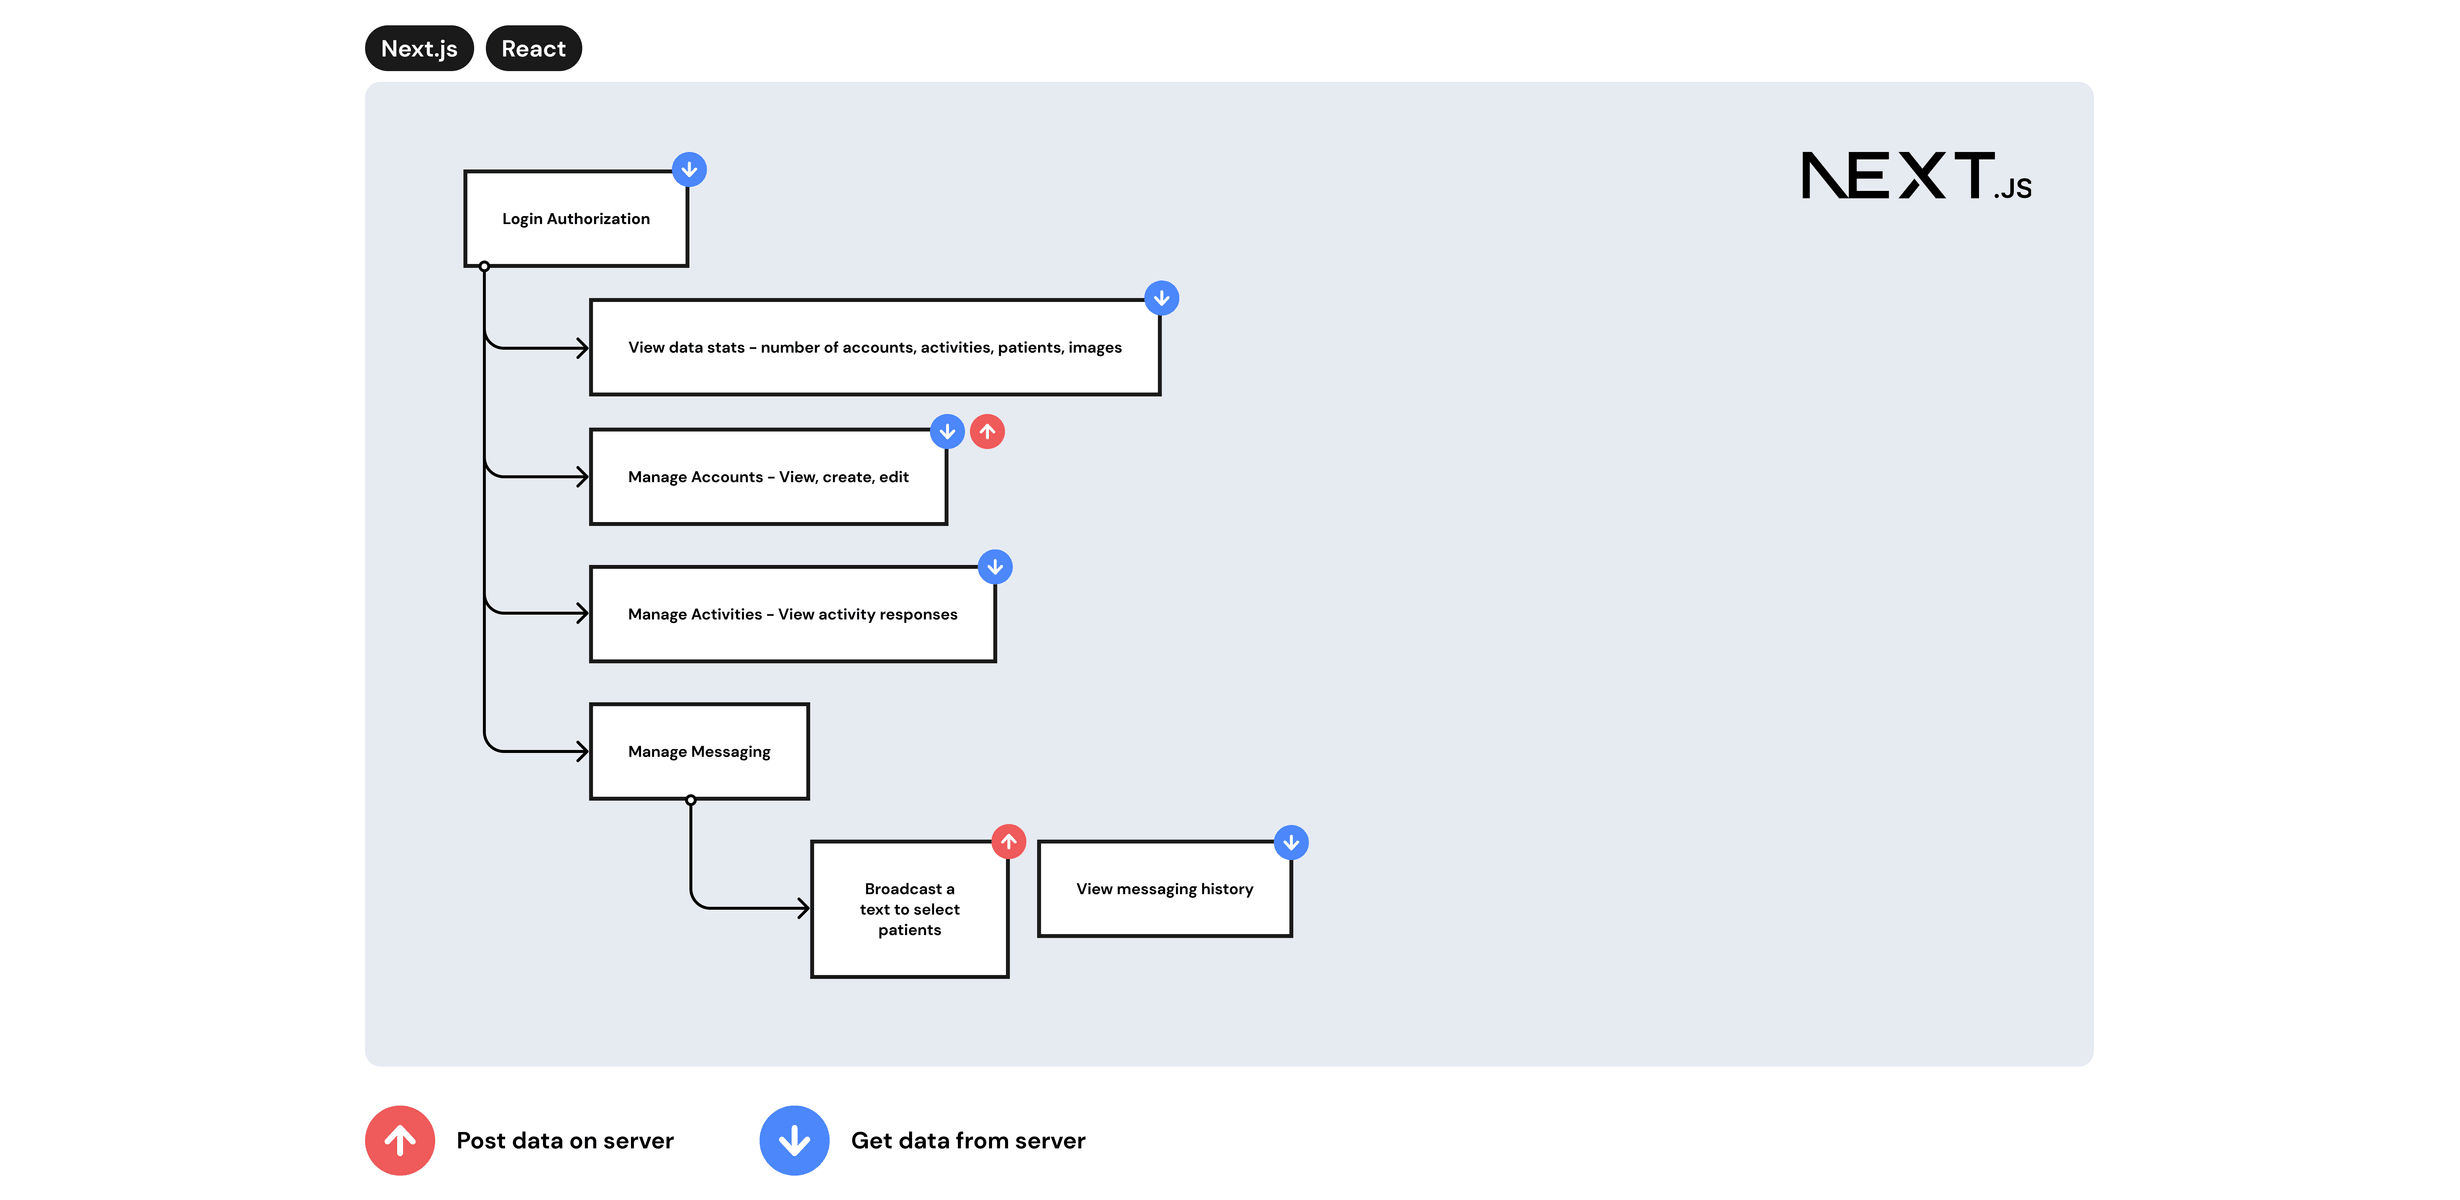Click the blue 'Get data from server' icon on View messaging history
Screen dimensions: 2460x1200
pos(1290,842)
